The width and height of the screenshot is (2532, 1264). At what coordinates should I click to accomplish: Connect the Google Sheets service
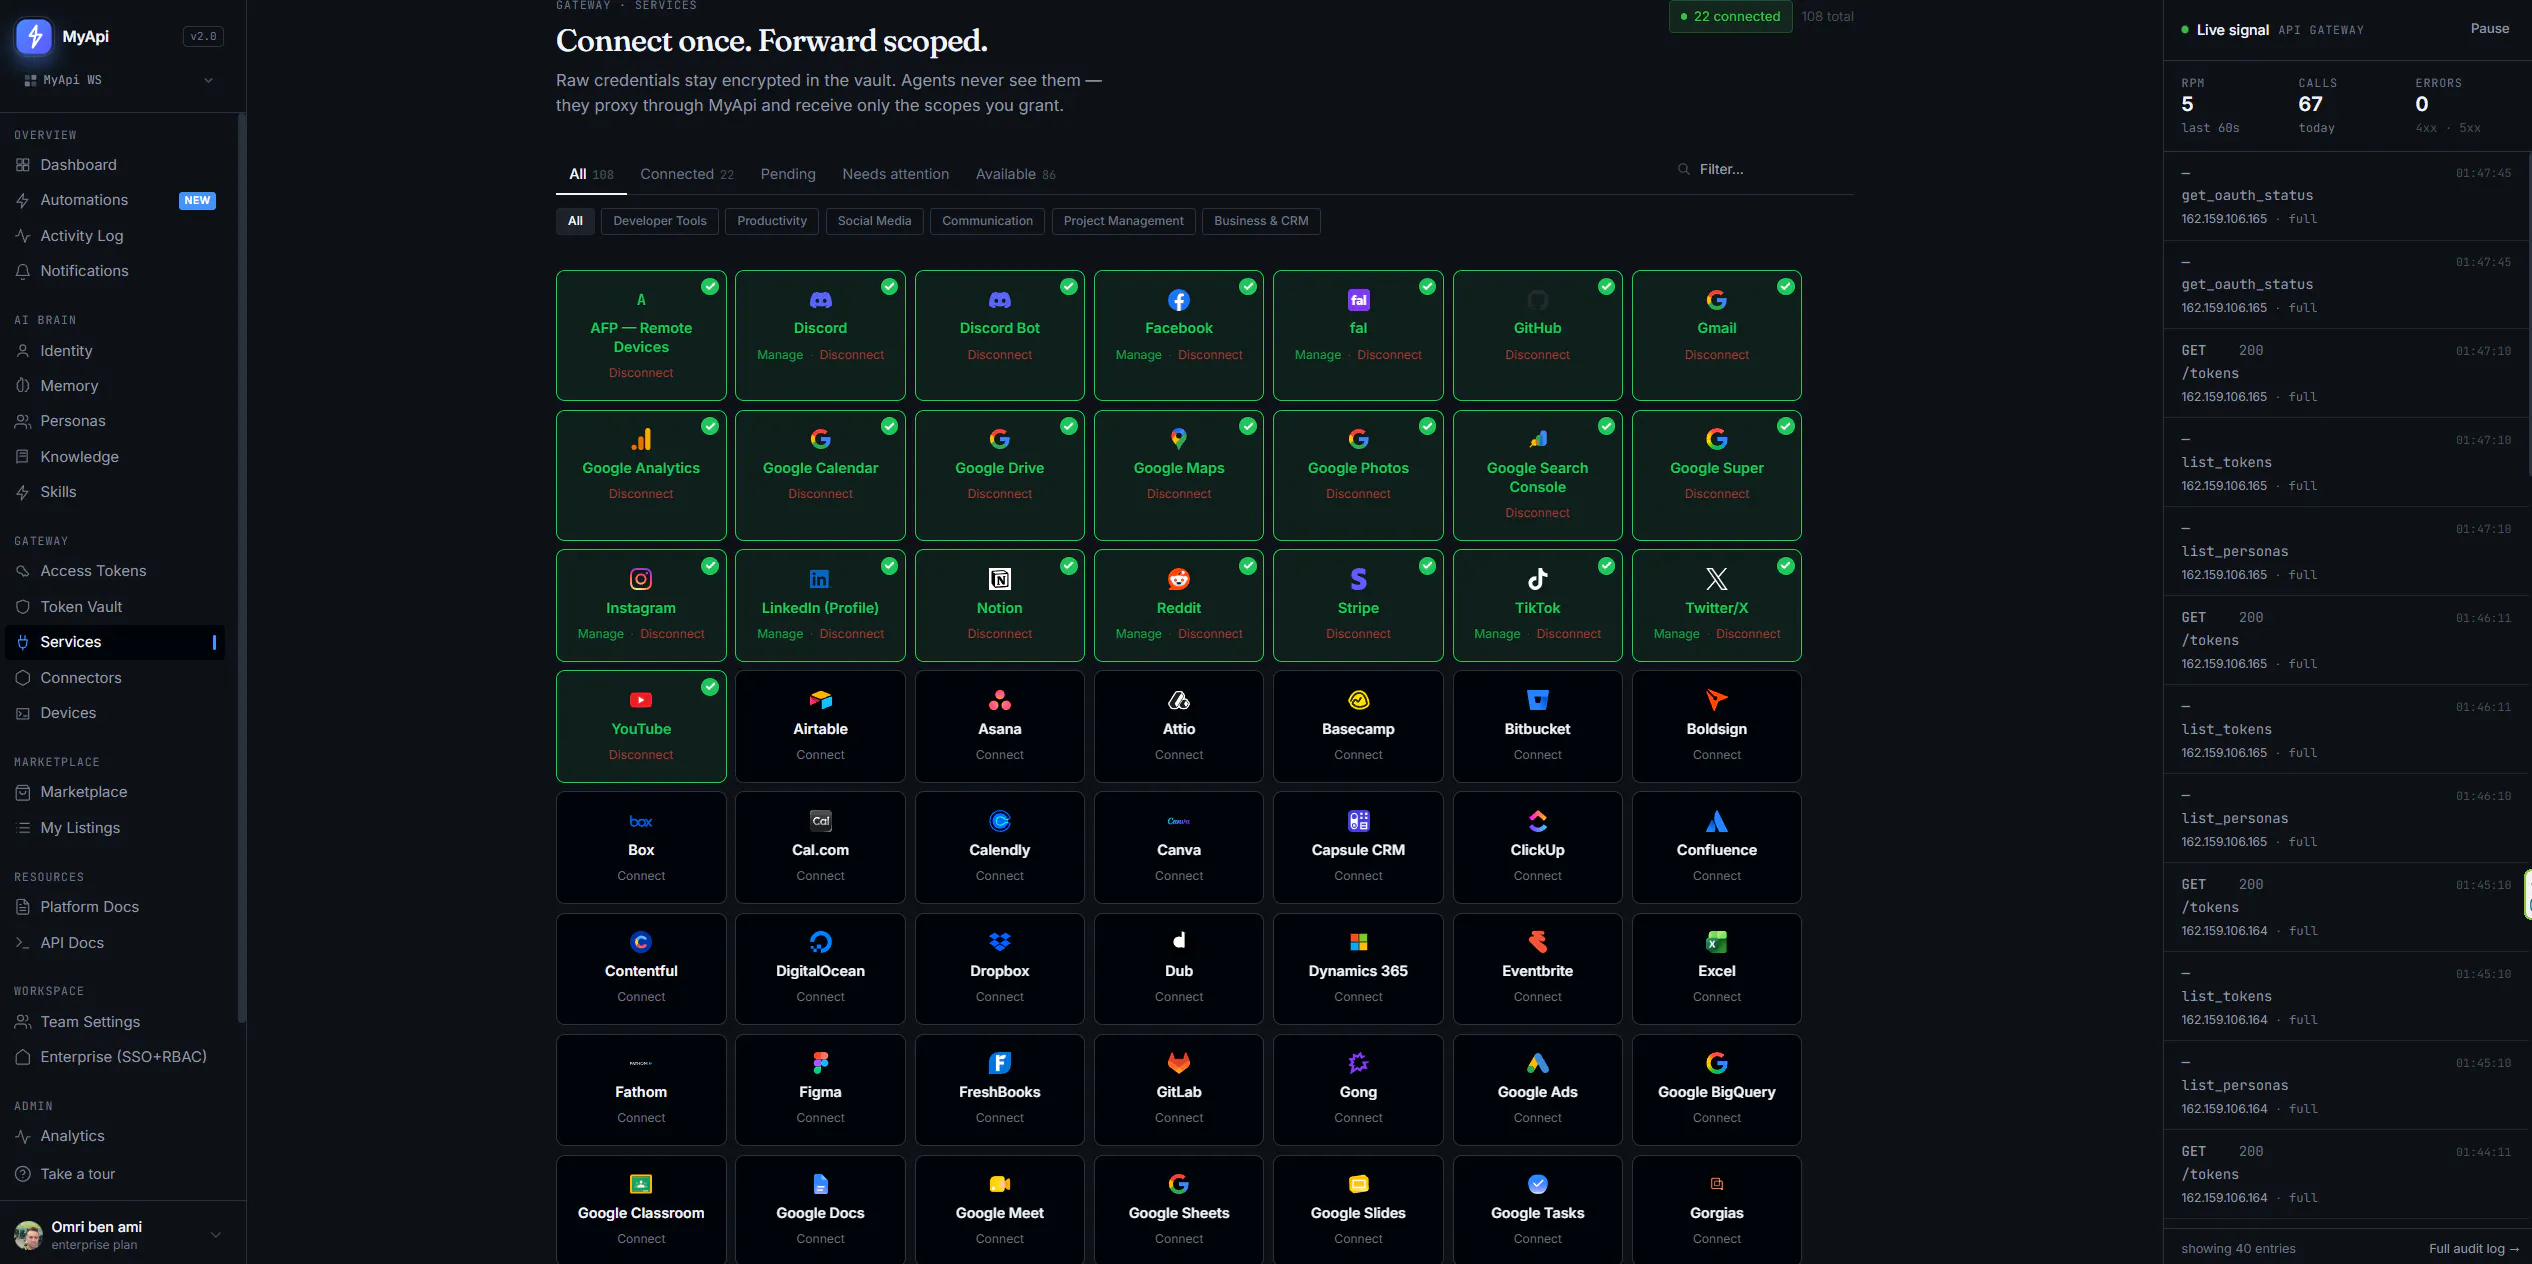[x=1179, y=1239]
